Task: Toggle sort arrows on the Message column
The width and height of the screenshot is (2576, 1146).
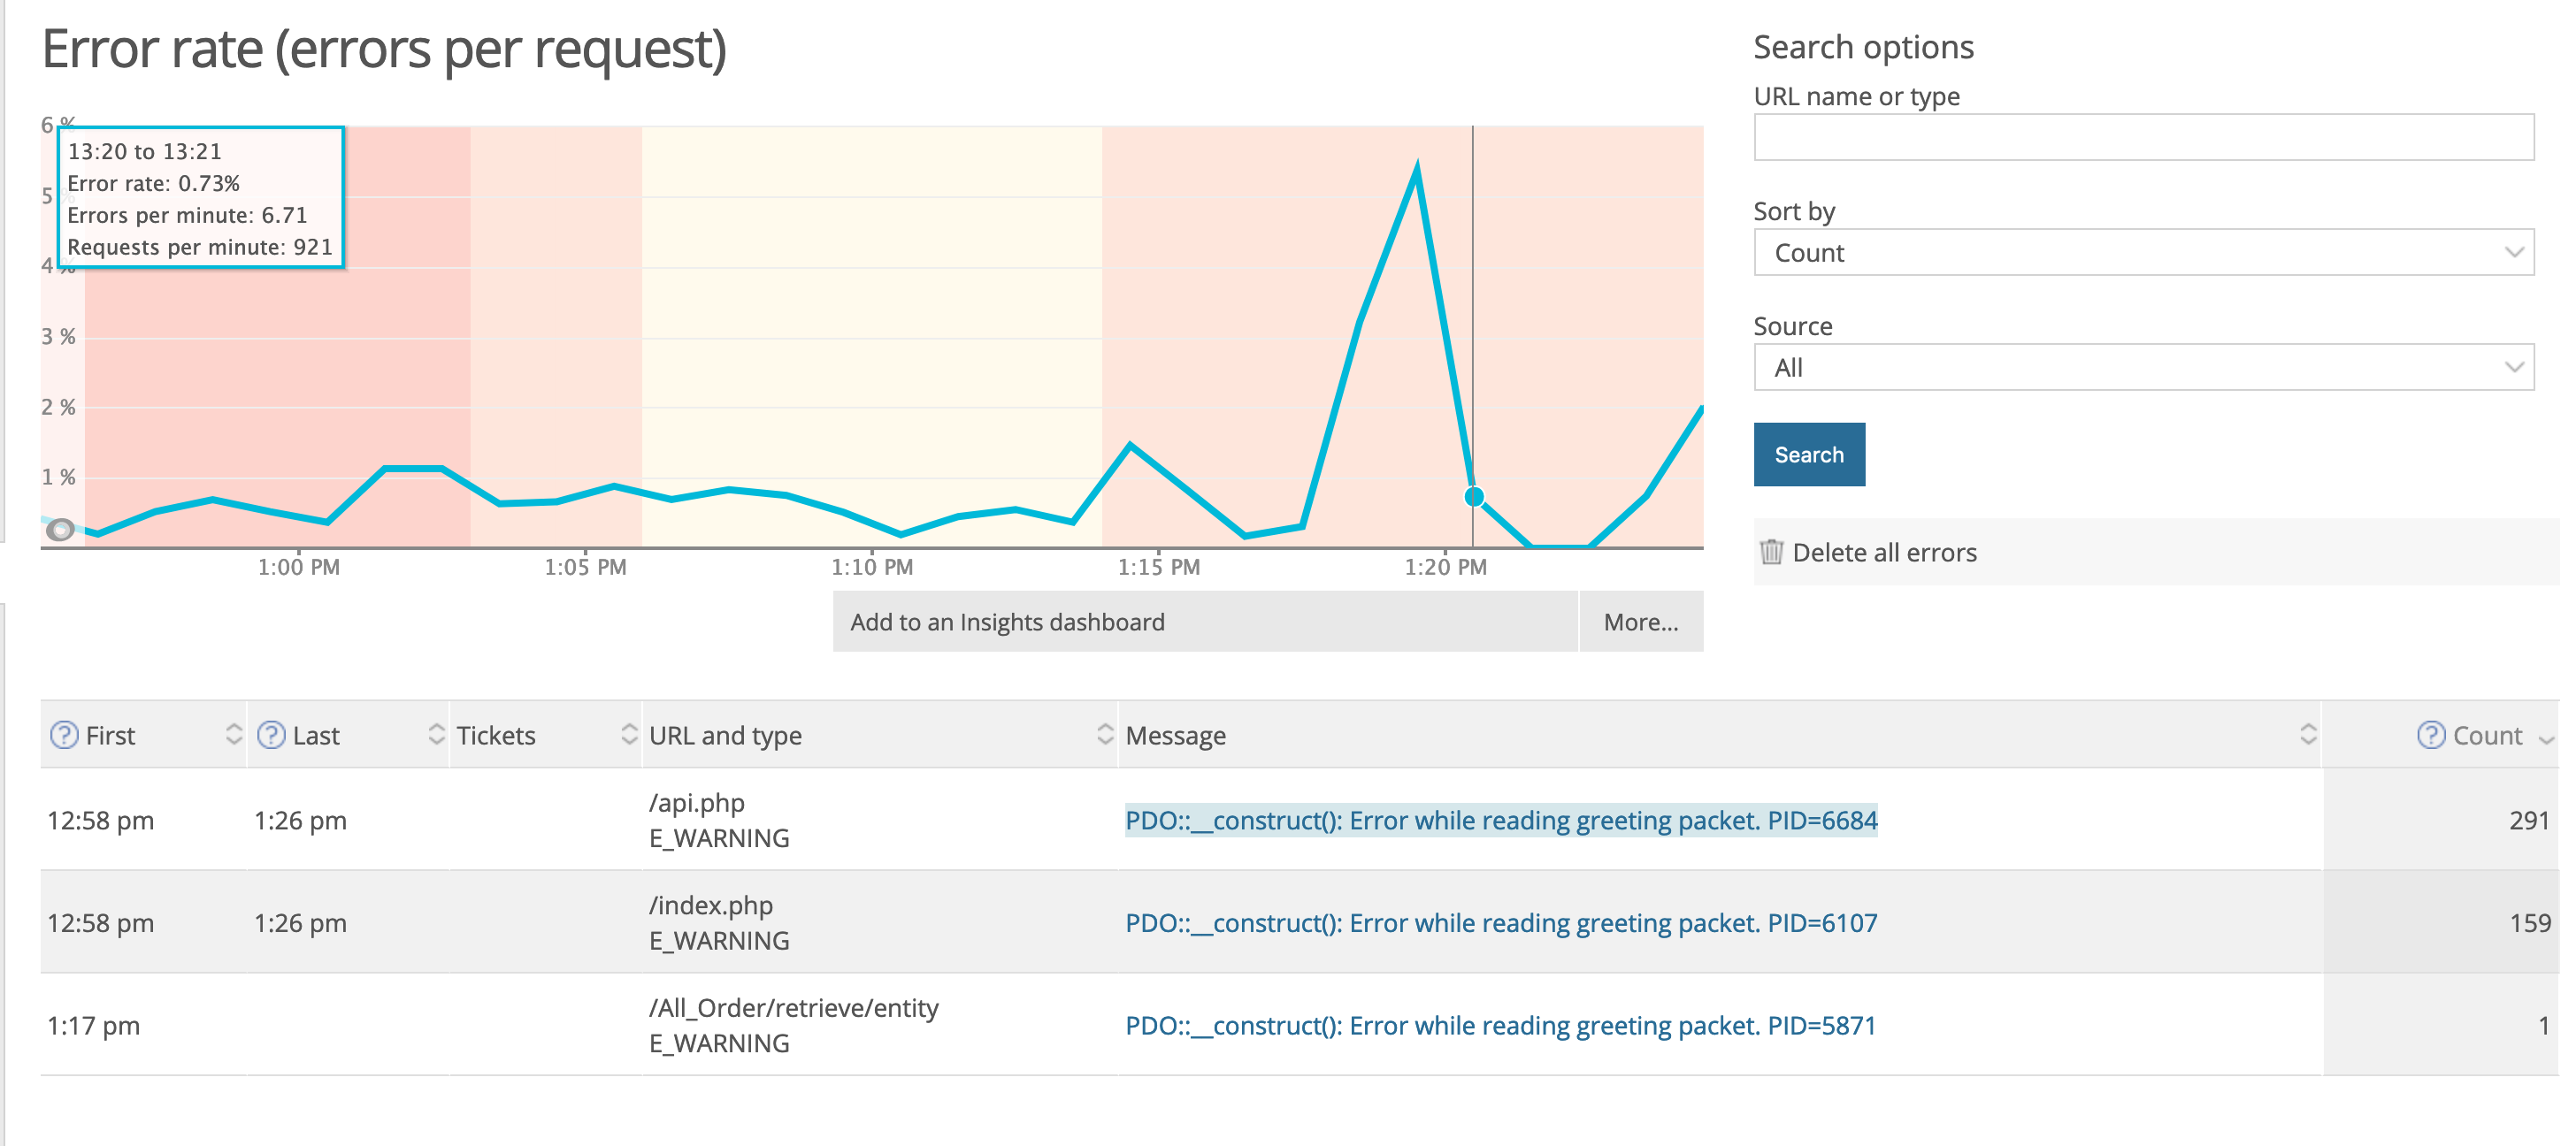Action: pyautogui.click(x=2308, y=735)
